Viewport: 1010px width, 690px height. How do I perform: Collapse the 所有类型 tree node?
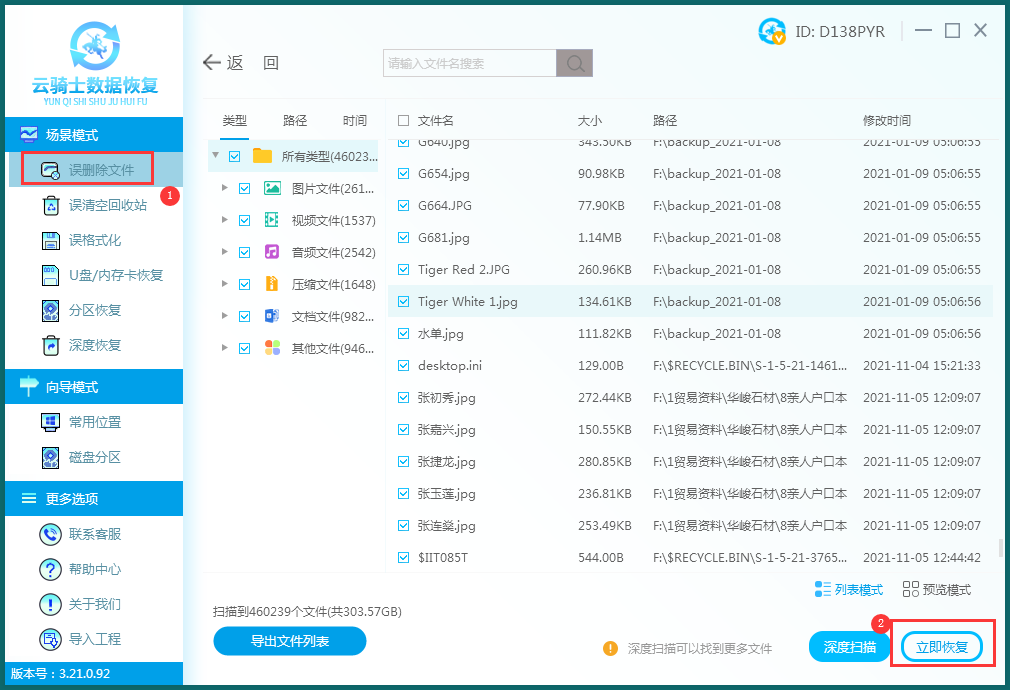[216, 155]
